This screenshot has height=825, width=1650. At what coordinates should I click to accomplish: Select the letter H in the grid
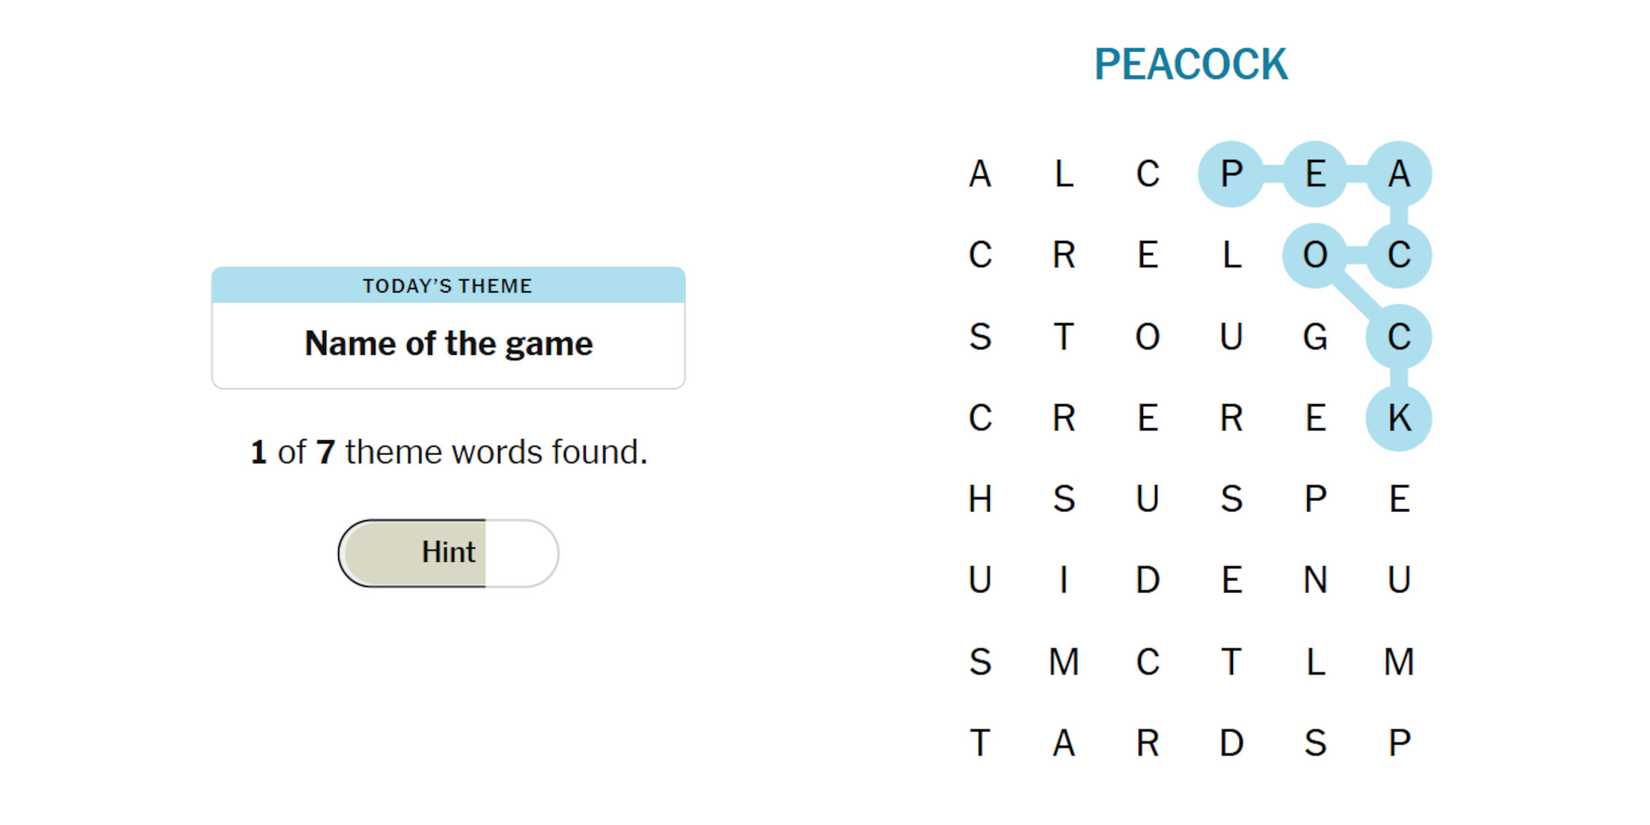point(980,499)
